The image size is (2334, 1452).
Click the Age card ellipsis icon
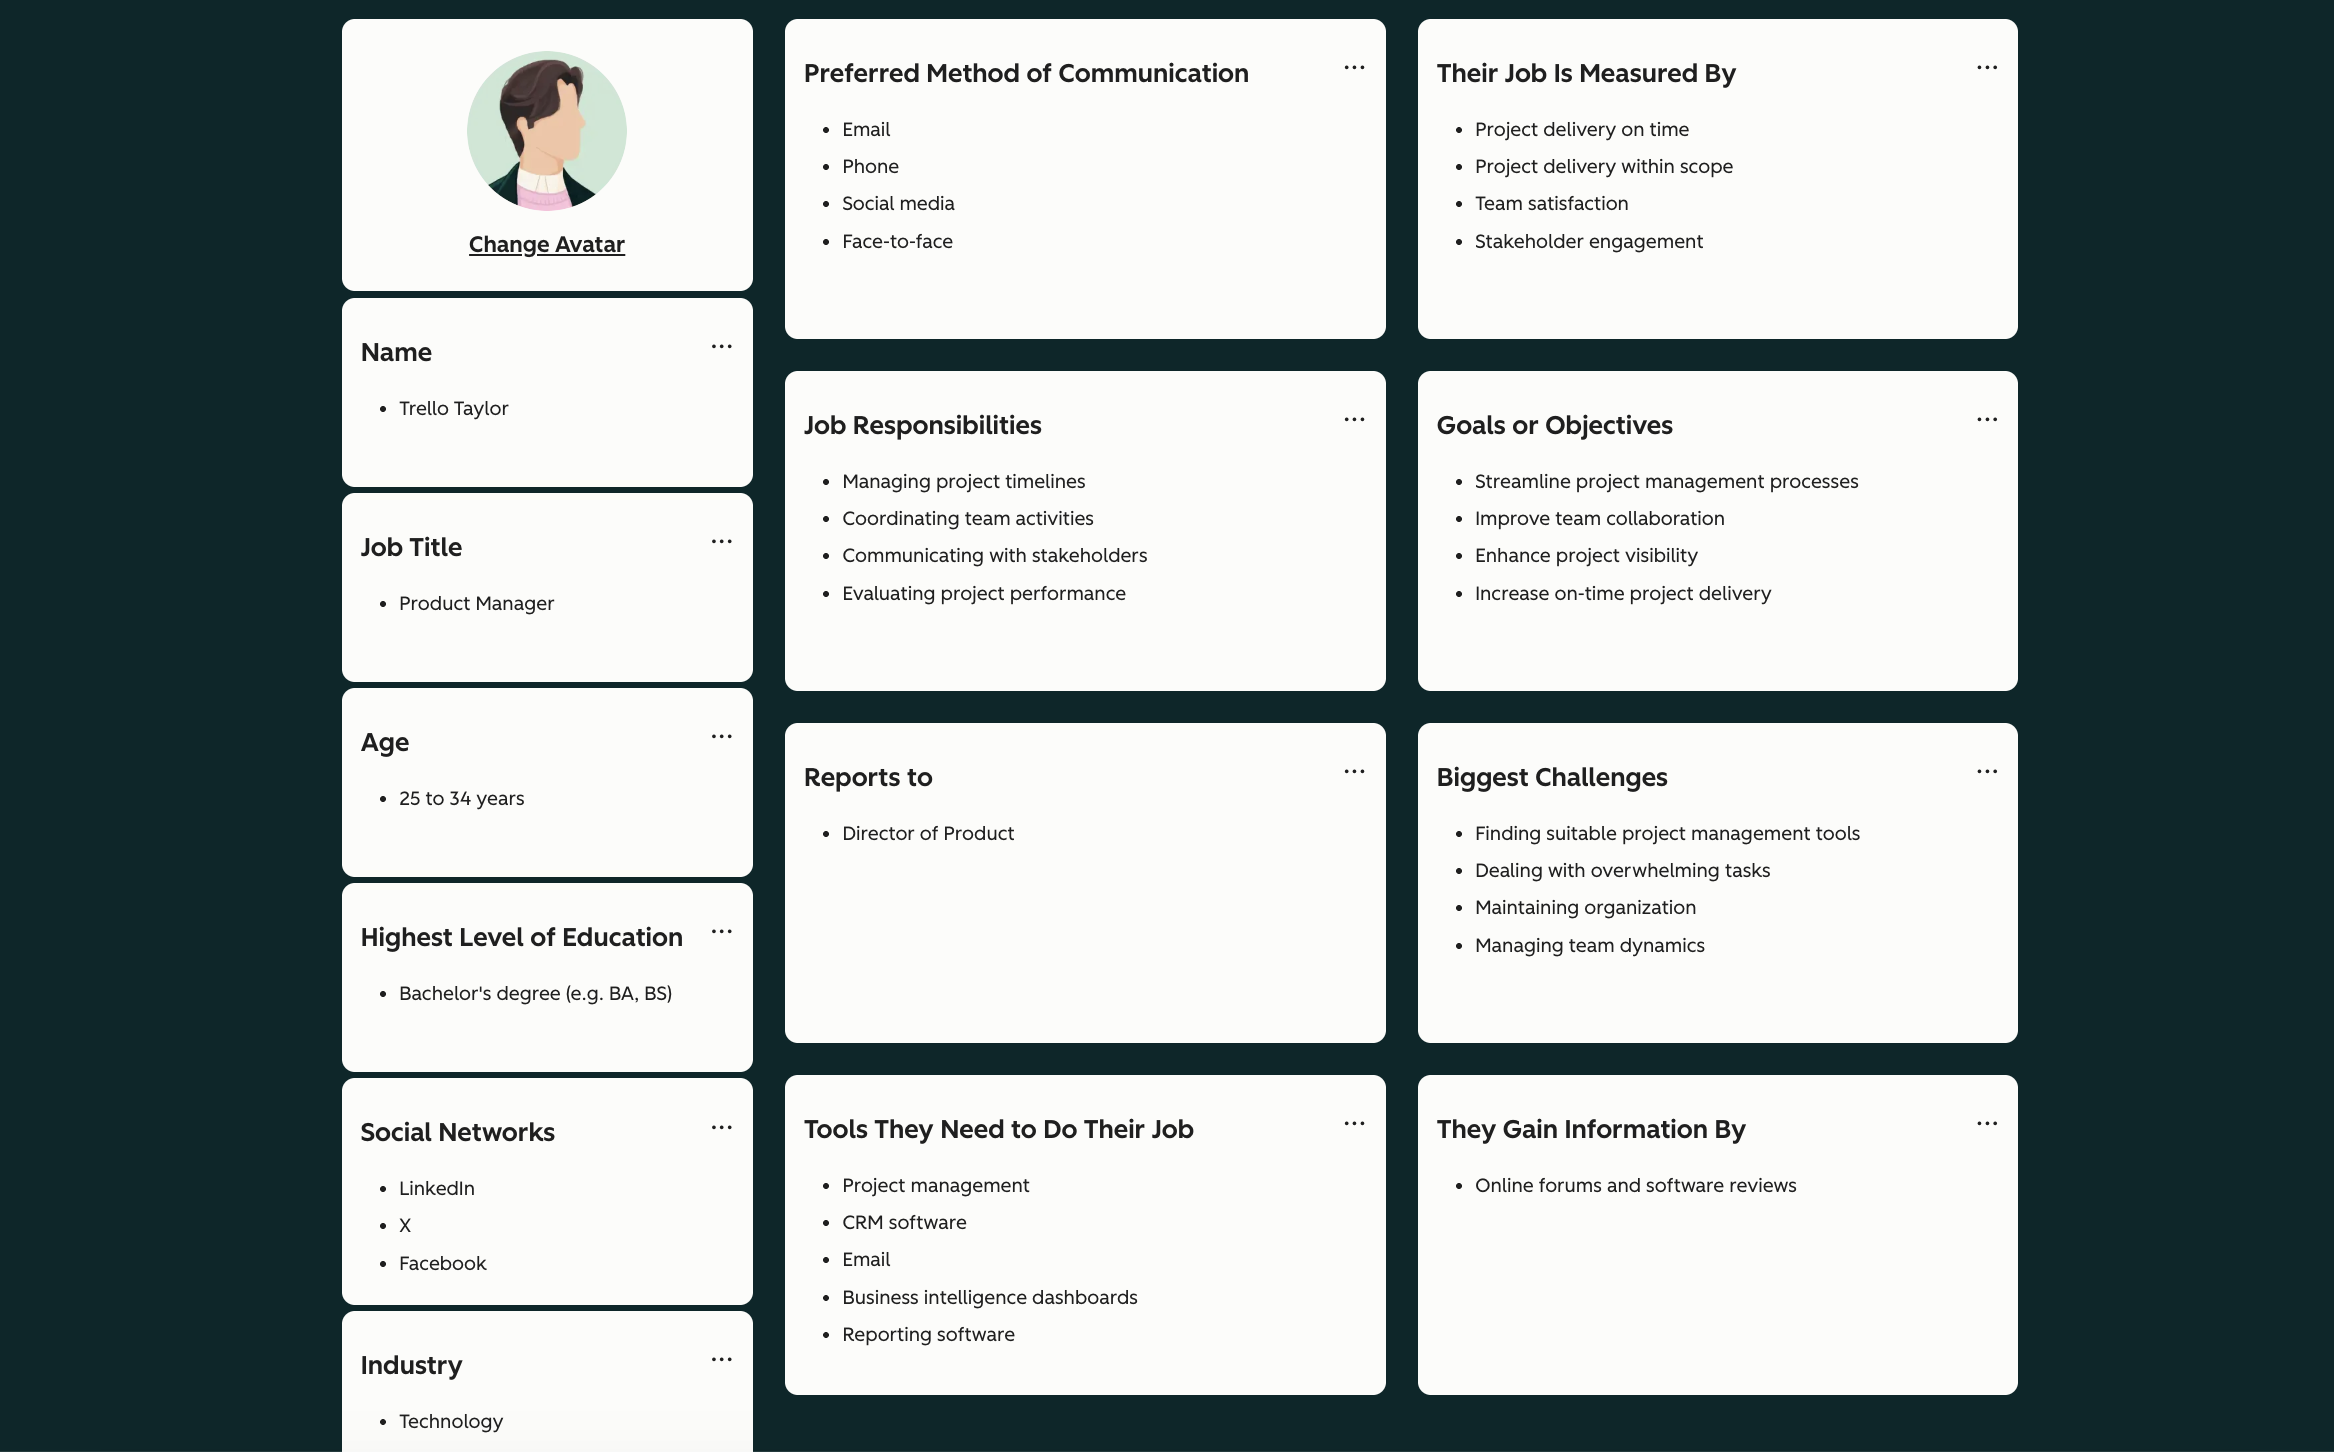click(721, 737)
